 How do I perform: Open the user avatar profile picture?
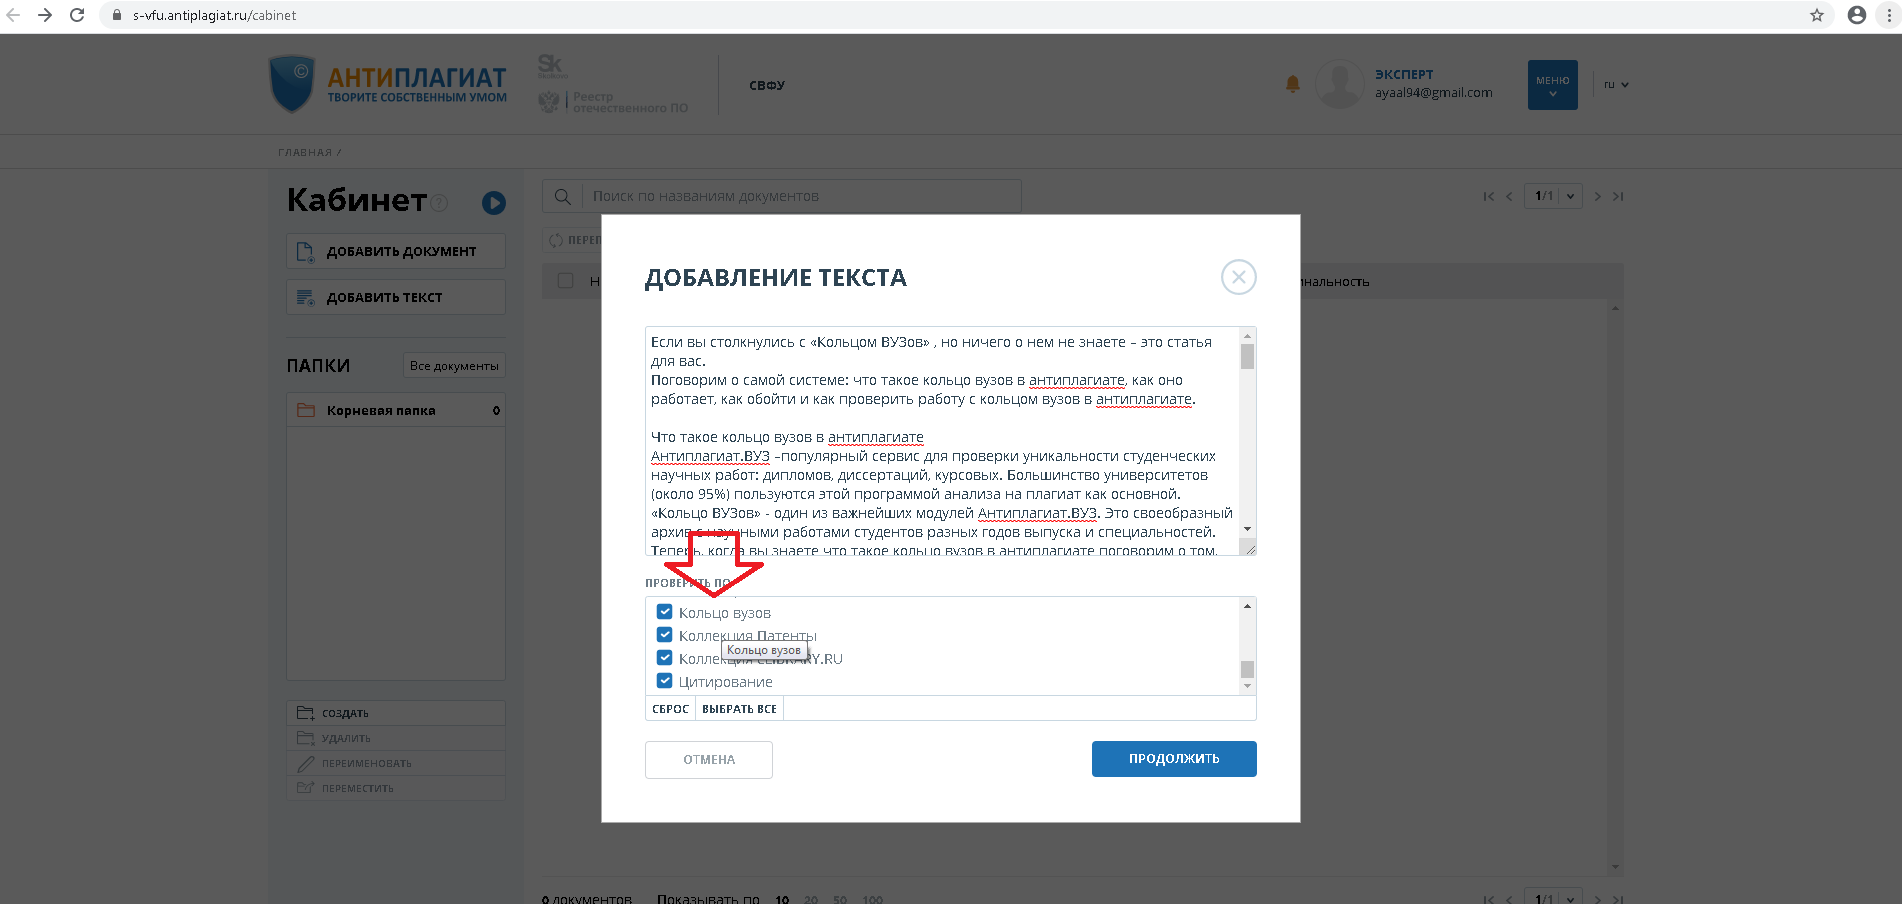1340,84
